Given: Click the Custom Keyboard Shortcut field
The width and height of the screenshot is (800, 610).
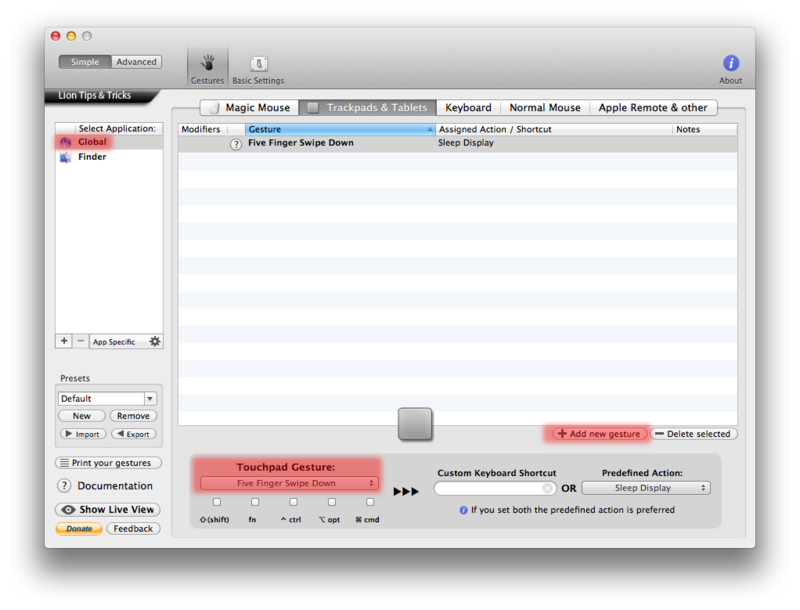Looking at the screenshot, I should (x=495, y=489).
